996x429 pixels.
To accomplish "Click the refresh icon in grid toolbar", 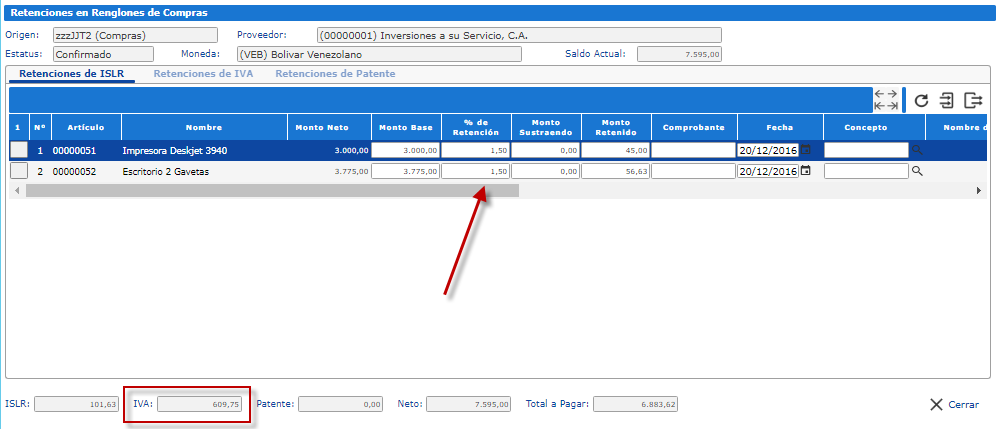I will [x=922, y=100].
